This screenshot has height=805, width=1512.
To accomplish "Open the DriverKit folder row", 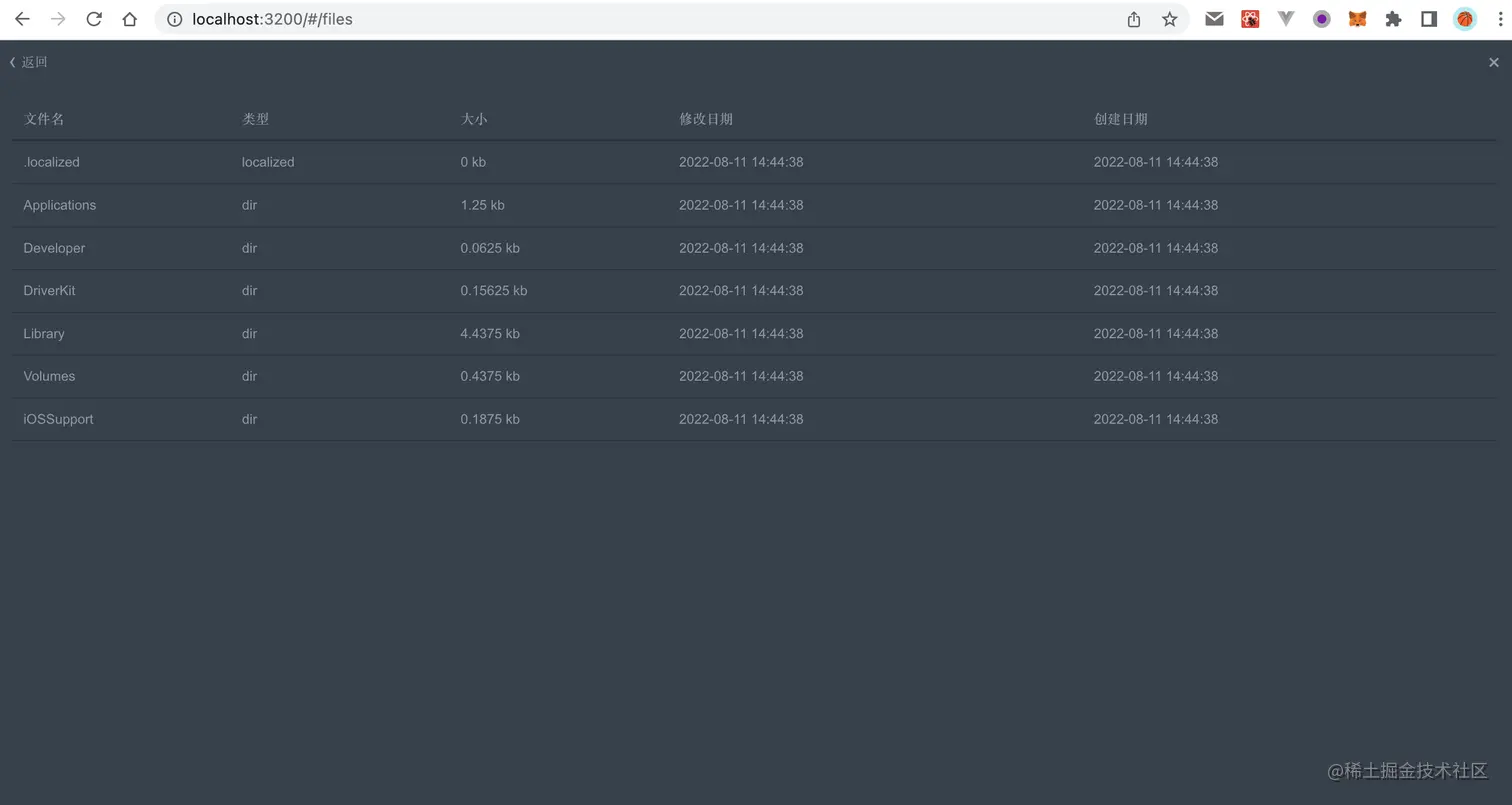I will point(754,291).
